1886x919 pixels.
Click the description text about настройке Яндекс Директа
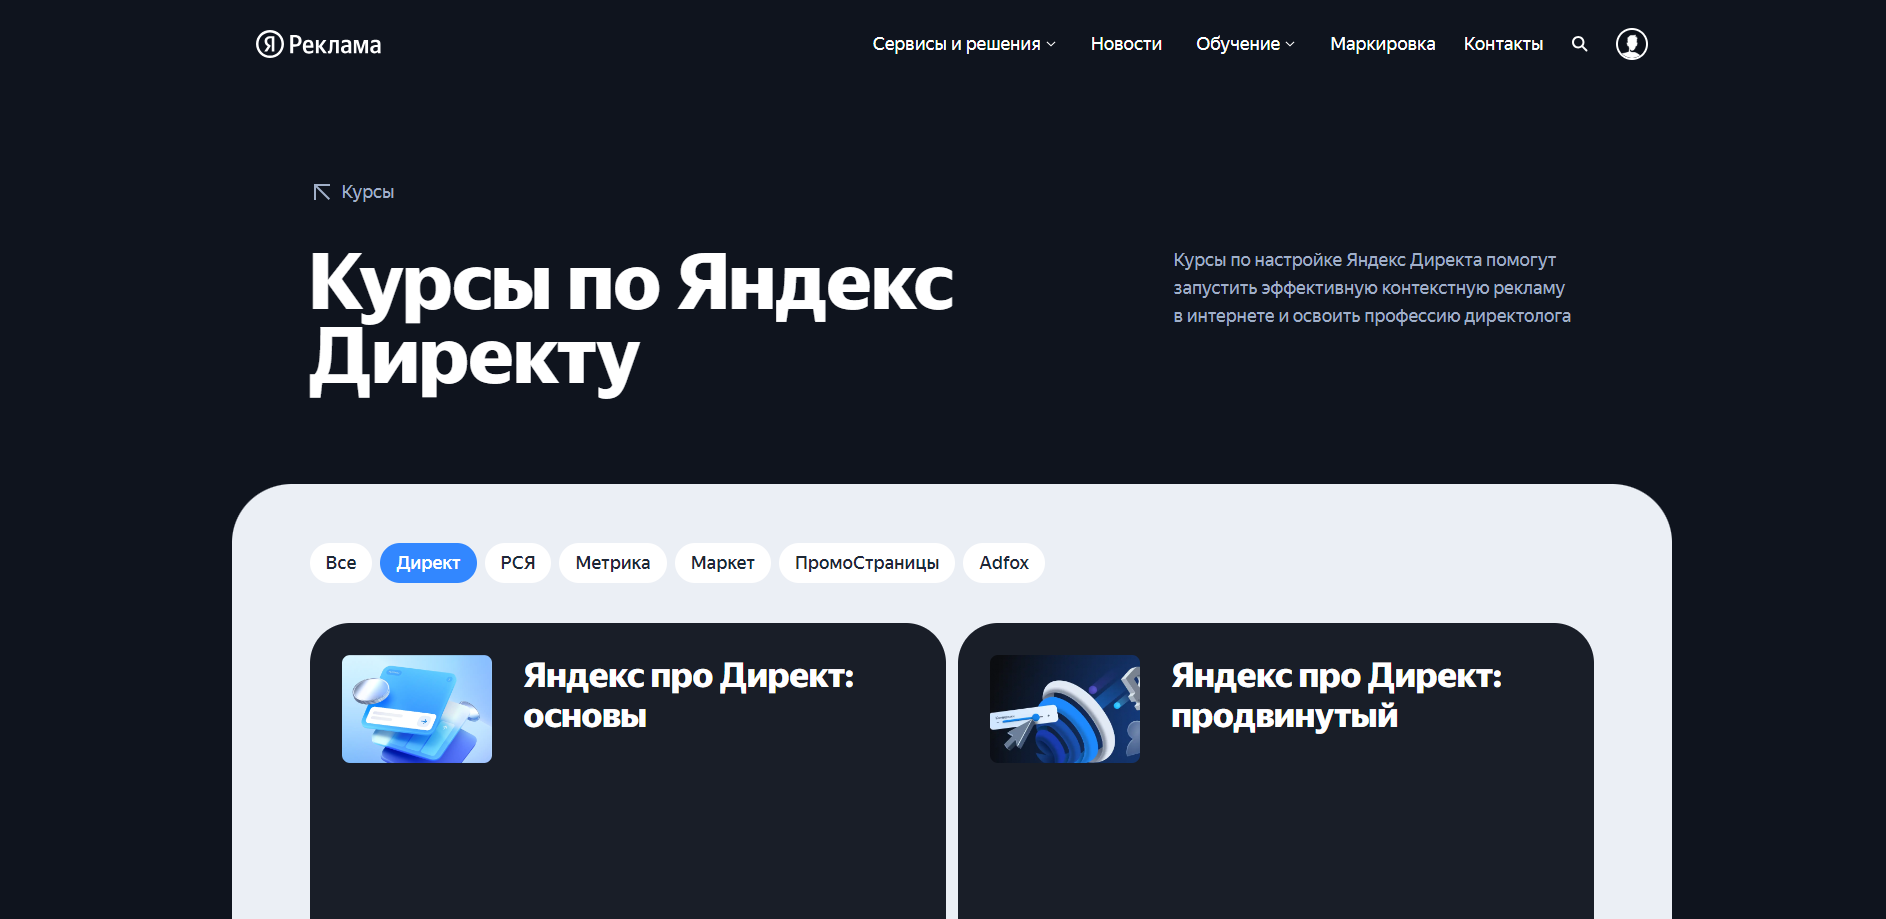pyautogui.click(x=1372, y=288)
